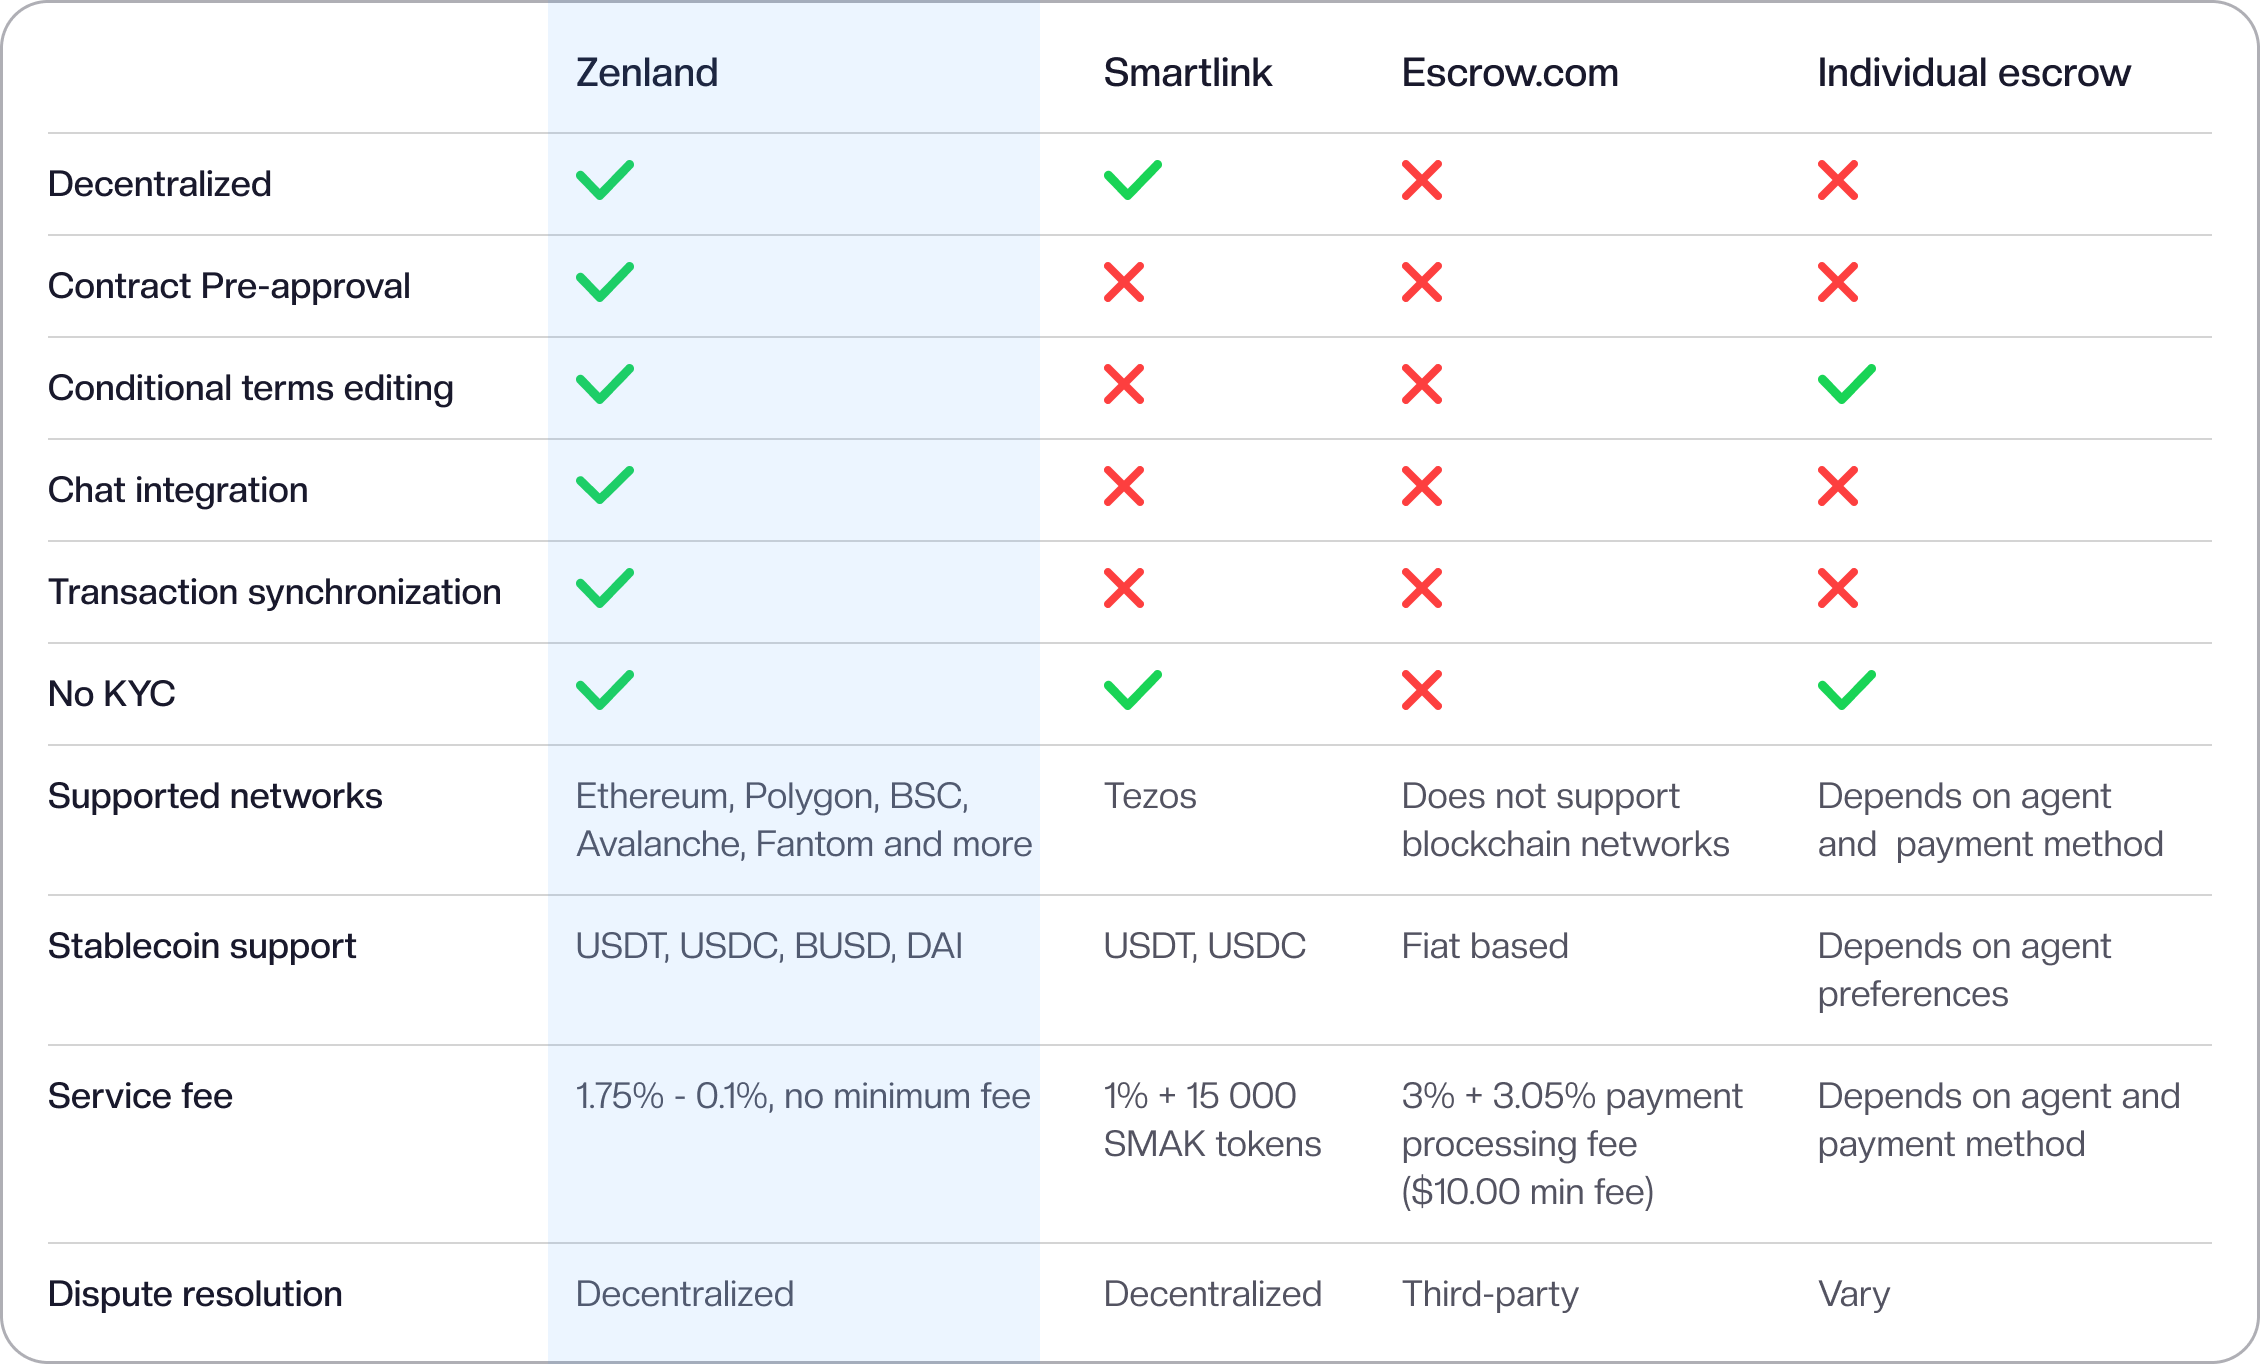
Task: Click the Dispute resolution row label
Action: (x=195, y=1294)
